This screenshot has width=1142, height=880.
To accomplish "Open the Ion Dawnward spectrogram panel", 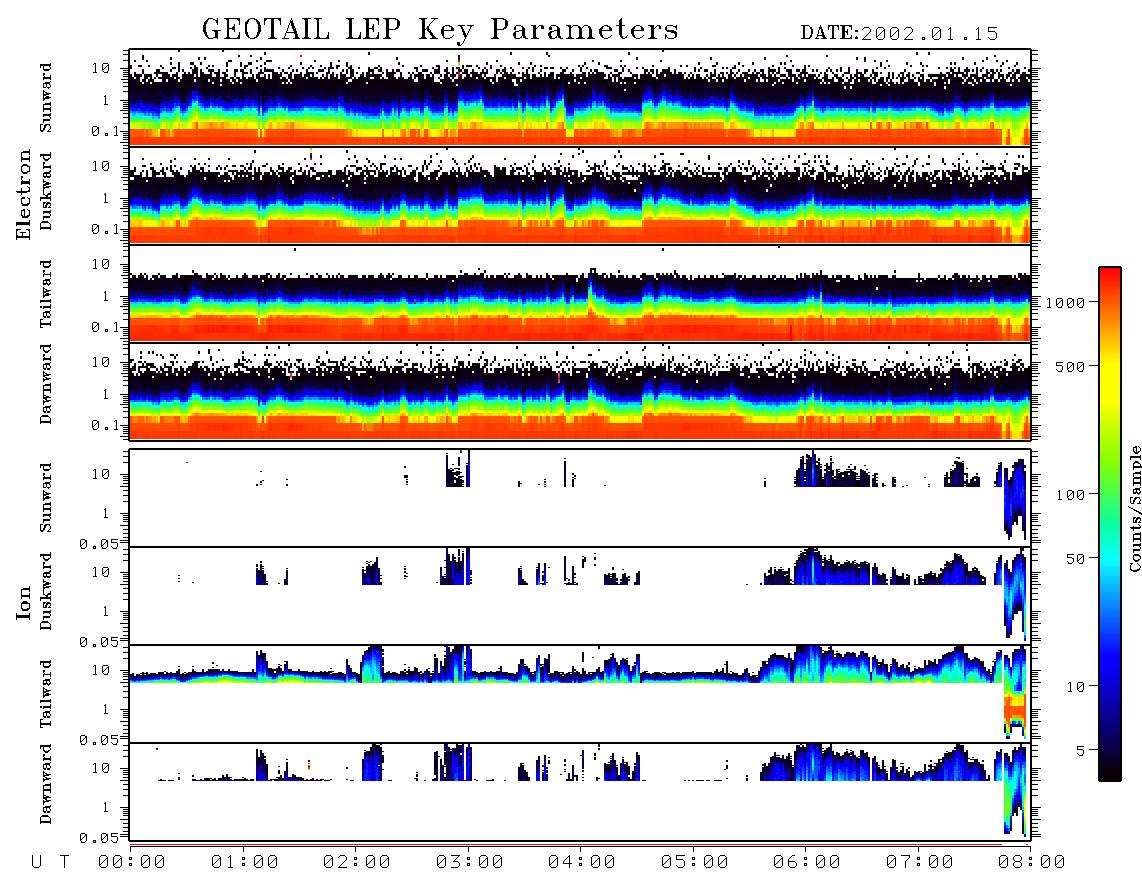I will point(580,792).
